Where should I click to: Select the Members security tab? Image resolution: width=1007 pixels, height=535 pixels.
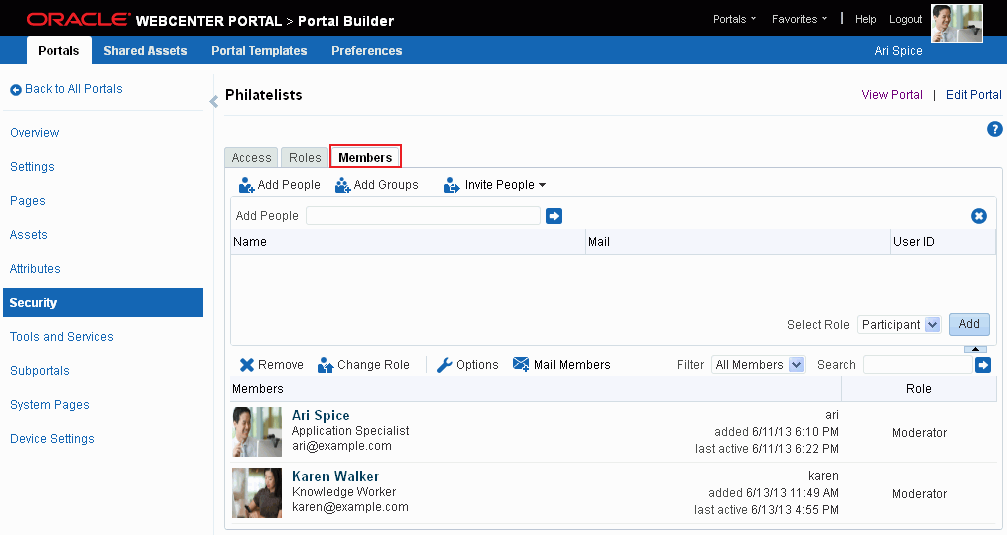[x=365, y=157]
